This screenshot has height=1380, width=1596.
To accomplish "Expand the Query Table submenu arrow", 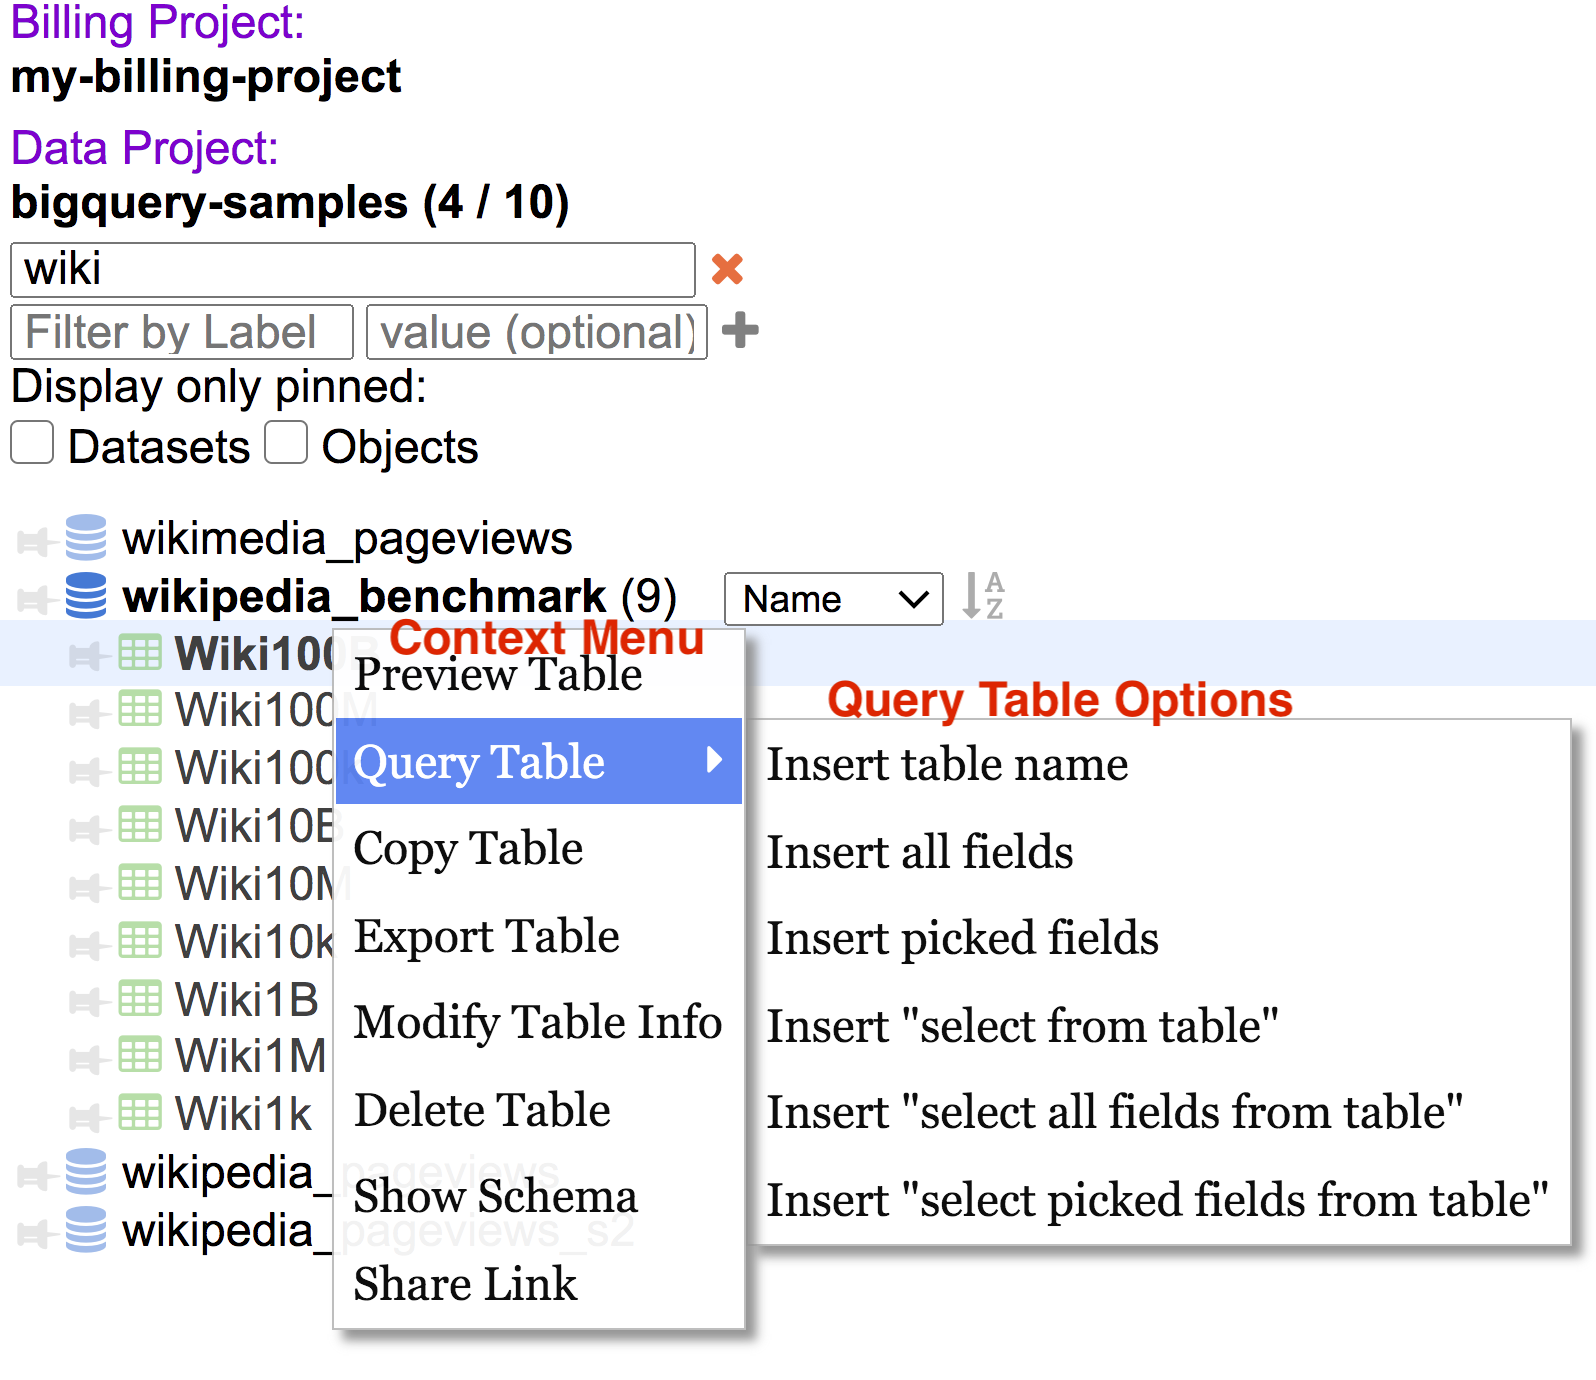I will click(713, 761).
